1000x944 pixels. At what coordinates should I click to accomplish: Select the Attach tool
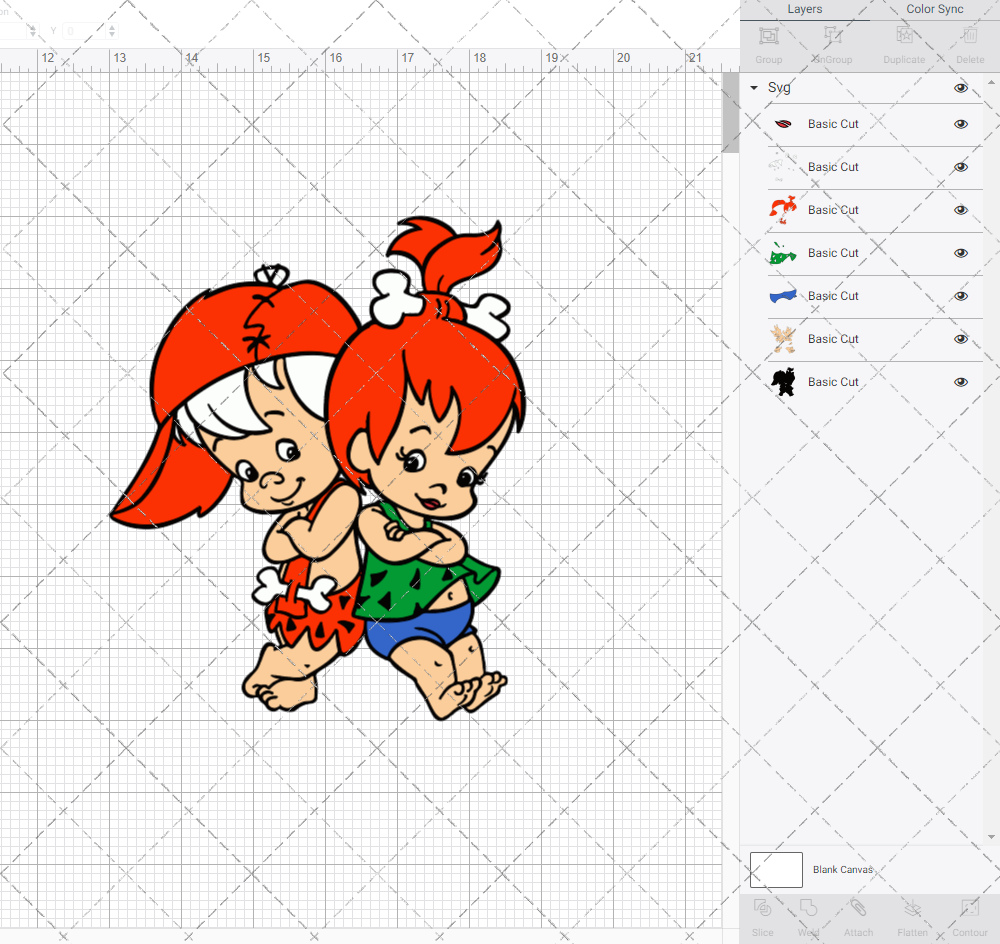pyautogui.click(x=858, y=908)
